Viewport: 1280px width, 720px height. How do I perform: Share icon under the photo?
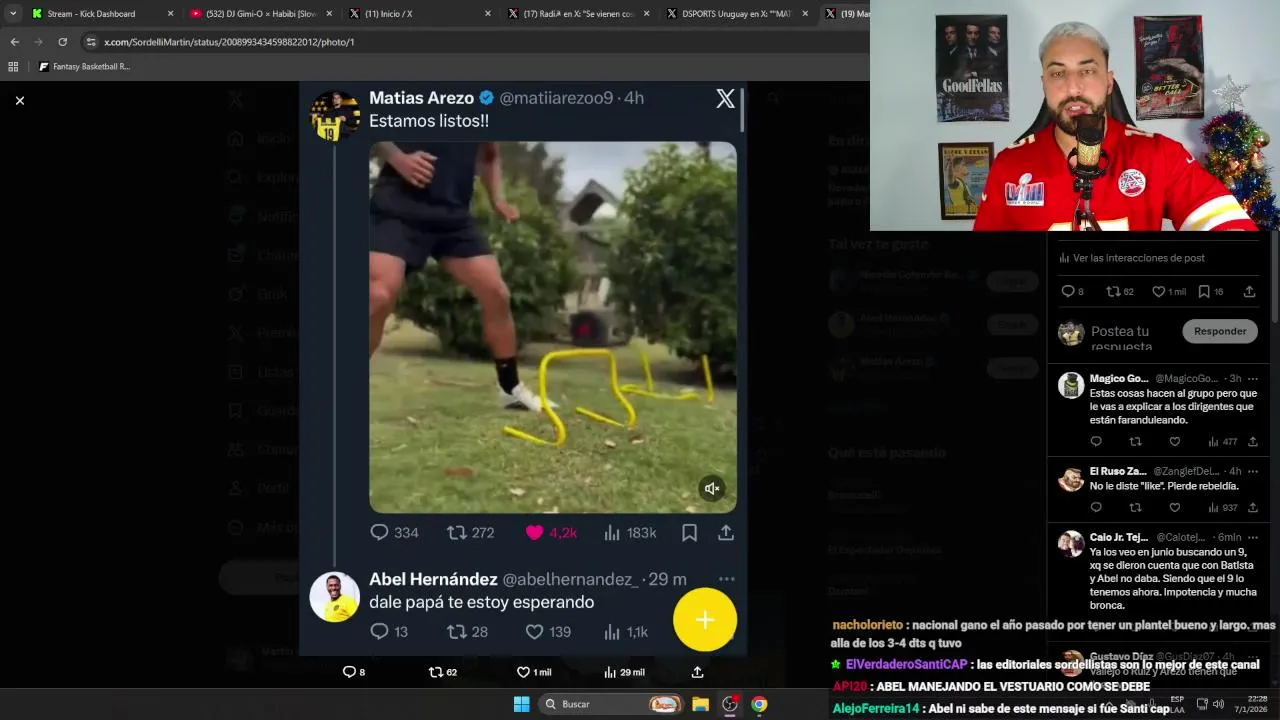(697, 672)
